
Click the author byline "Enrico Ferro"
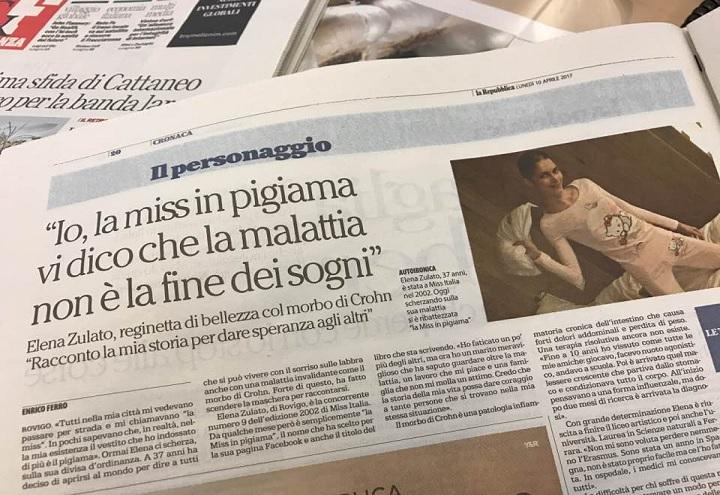(44, 407)
